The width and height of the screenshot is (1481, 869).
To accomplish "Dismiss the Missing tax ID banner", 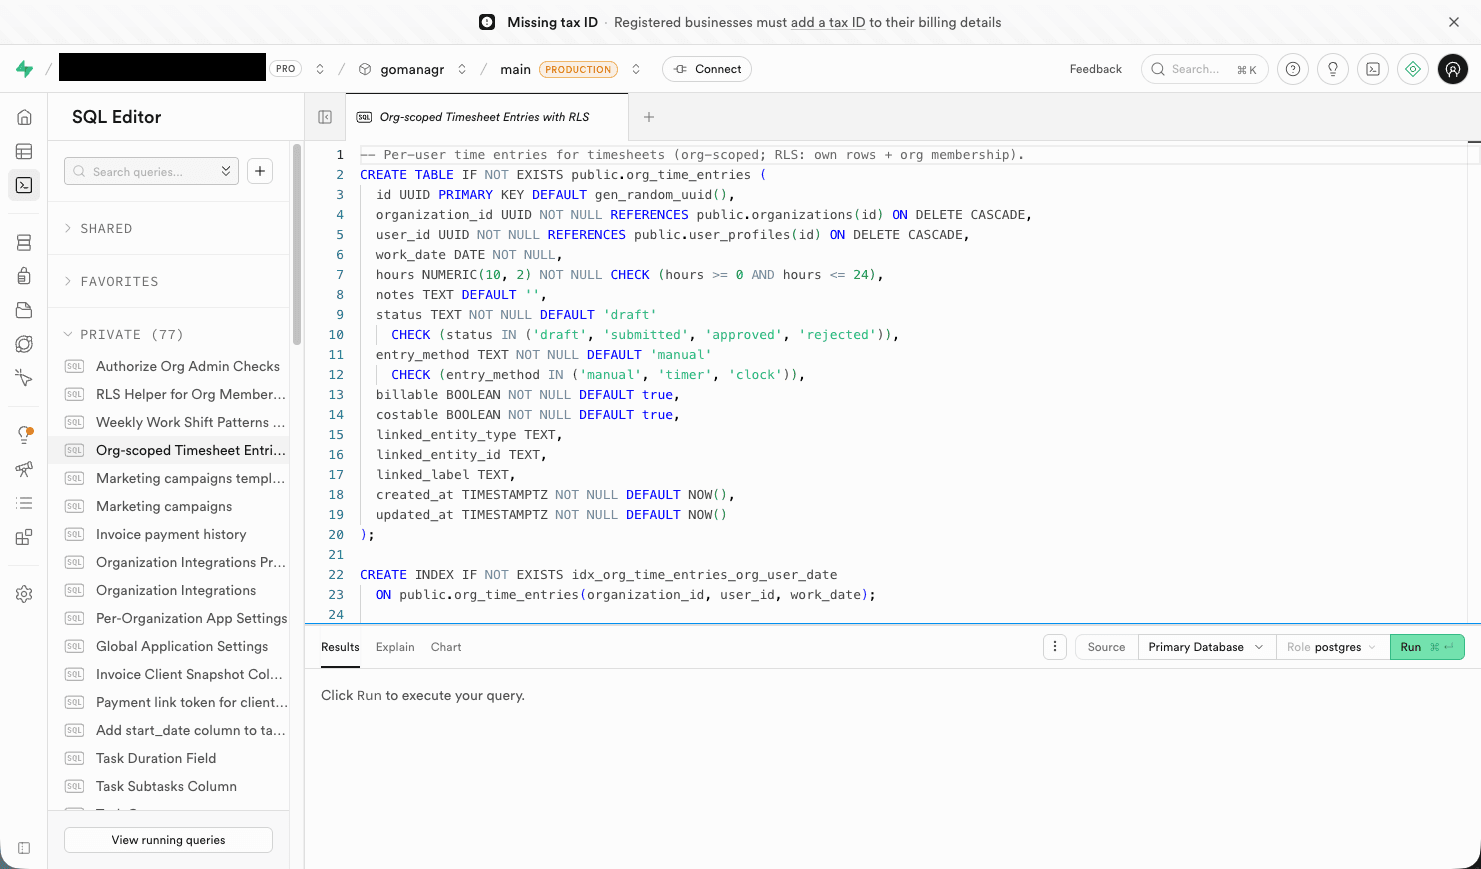I will (x=1454, y=22).
